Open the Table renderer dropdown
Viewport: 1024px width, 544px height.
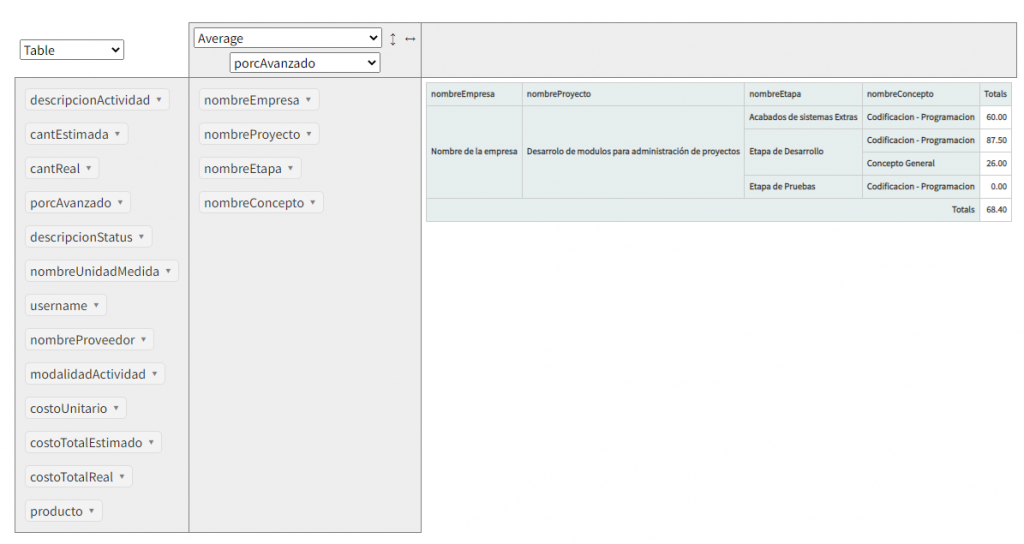pyautogui.click(x=72, y=50)
